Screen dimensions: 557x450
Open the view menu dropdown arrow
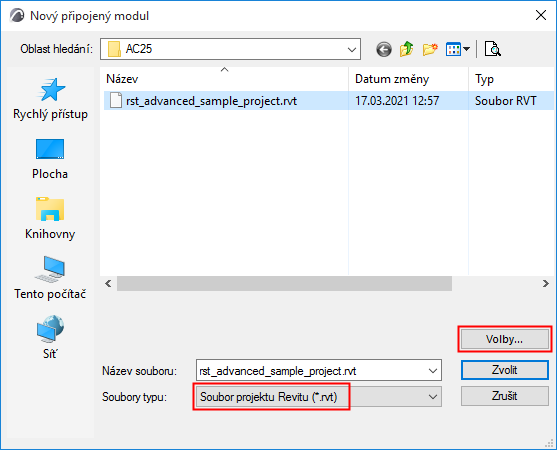466,49
